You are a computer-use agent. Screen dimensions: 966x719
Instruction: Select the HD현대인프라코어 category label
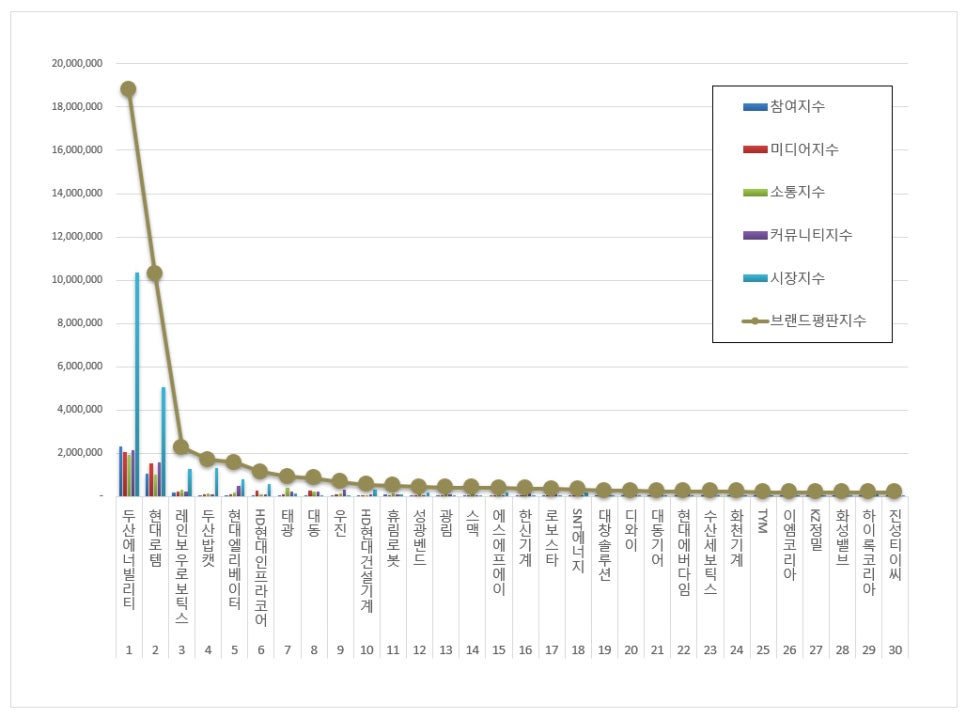pyautogui.click(x=261, y=567)
